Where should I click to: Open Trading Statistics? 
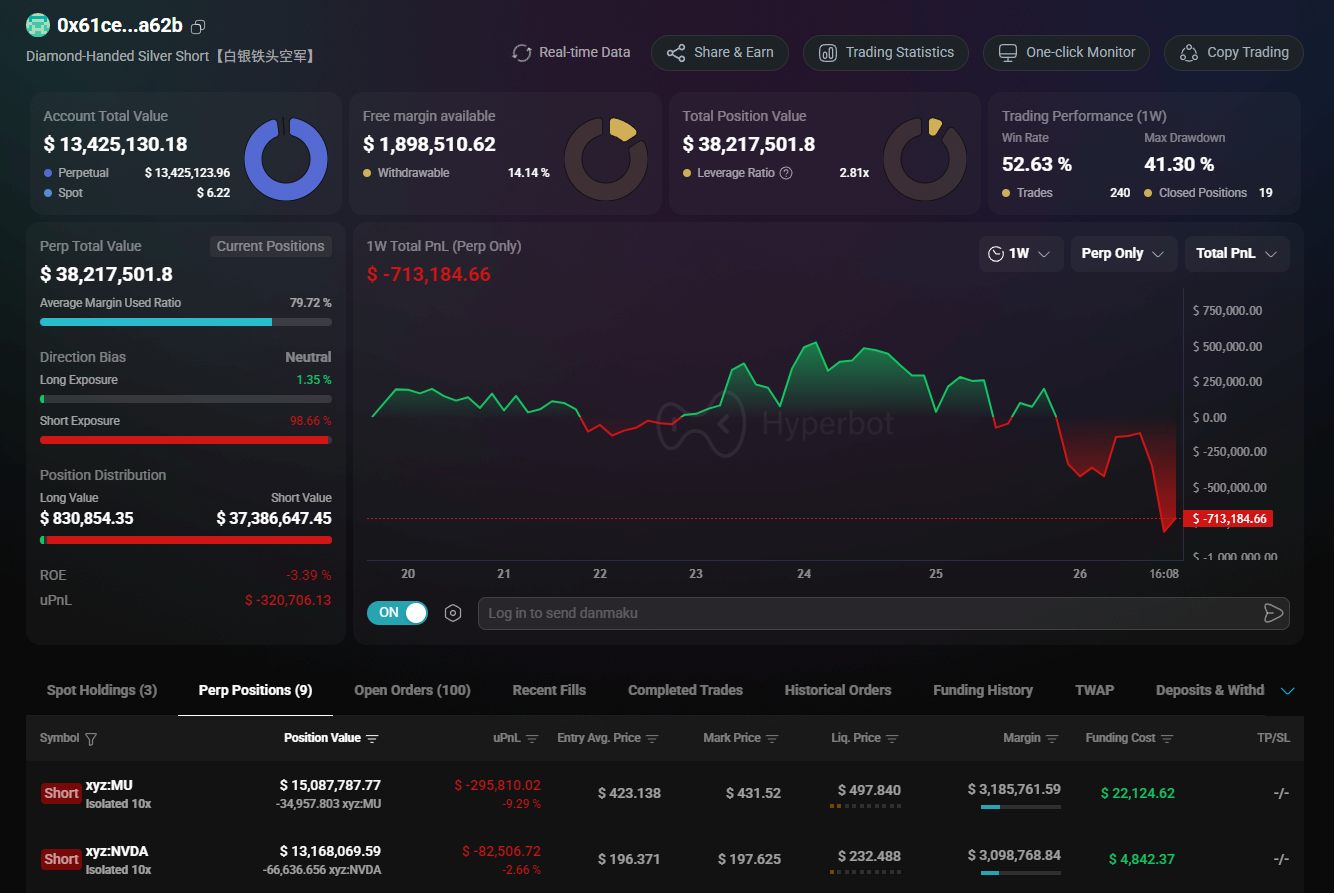click(885, 53)
